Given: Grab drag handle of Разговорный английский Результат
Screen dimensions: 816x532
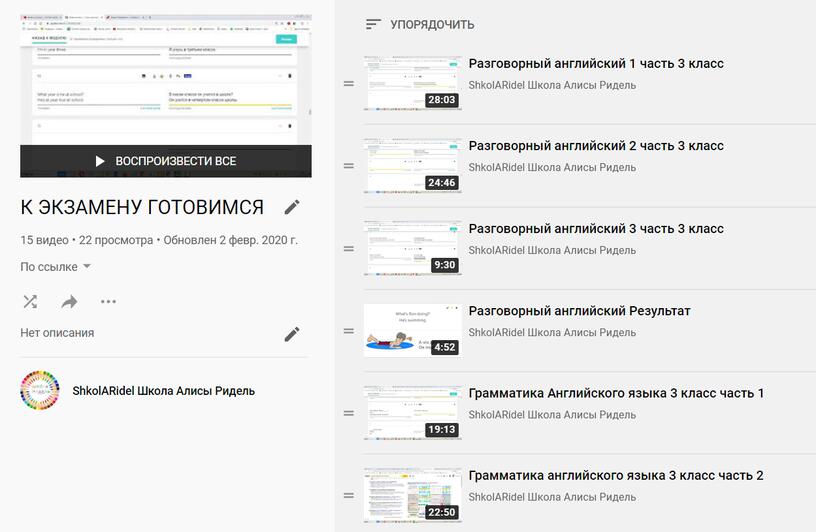Looking at the screenshot, I should coord(349,331).
